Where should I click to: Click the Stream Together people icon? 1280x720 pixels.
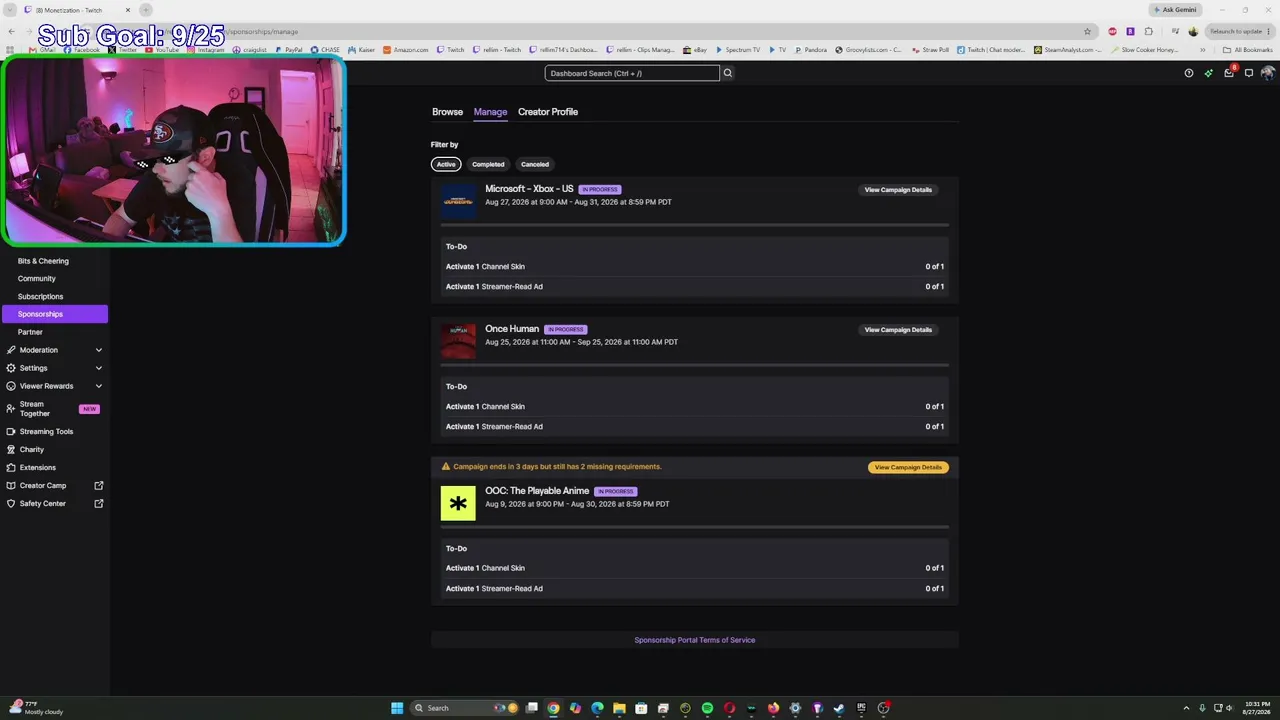[x=11, y=409]
